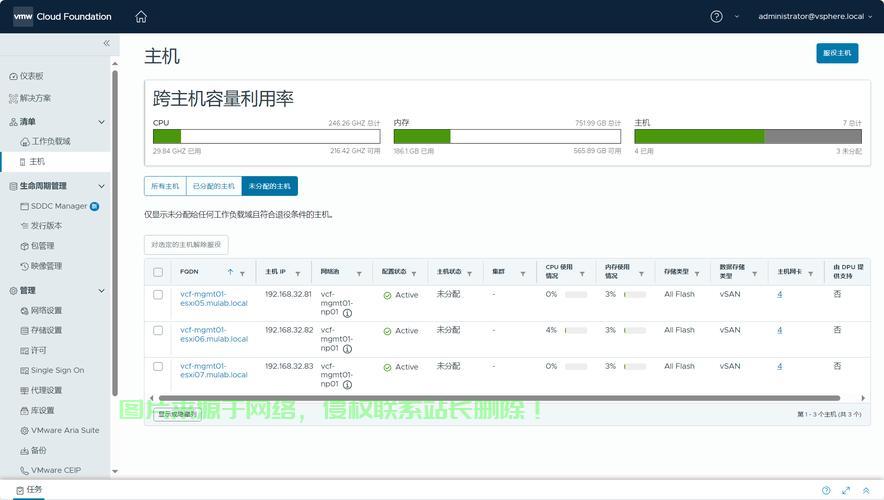Screen dimensions: 884x500
Task: Click the 服役主机 button
Action: click(x=836, y=53)
